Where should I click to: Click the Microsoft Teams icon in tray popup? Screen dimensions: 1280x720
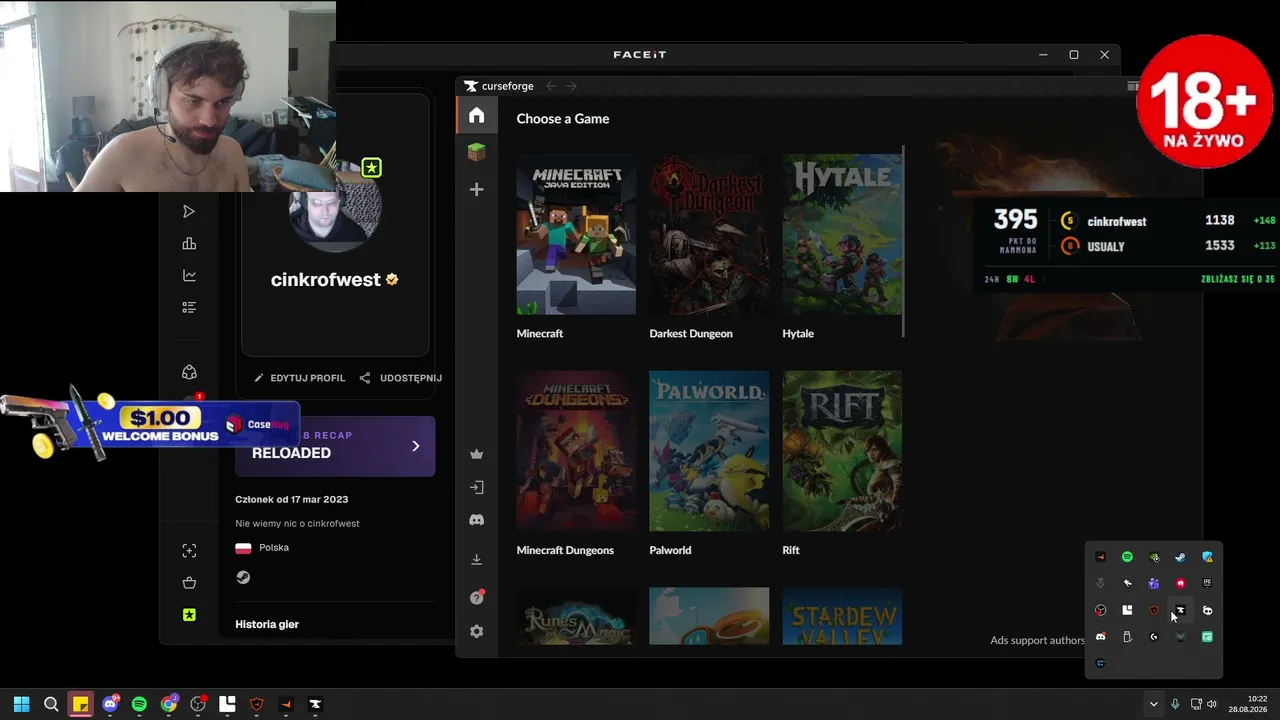tap(1154, 583)
